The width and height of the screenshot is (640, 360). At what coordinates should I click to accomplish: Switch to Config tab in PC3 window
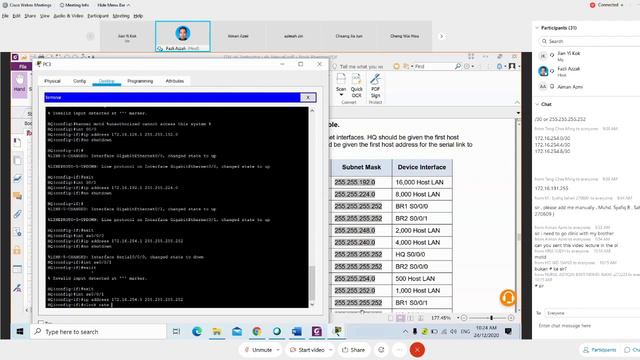click(79, 81)
